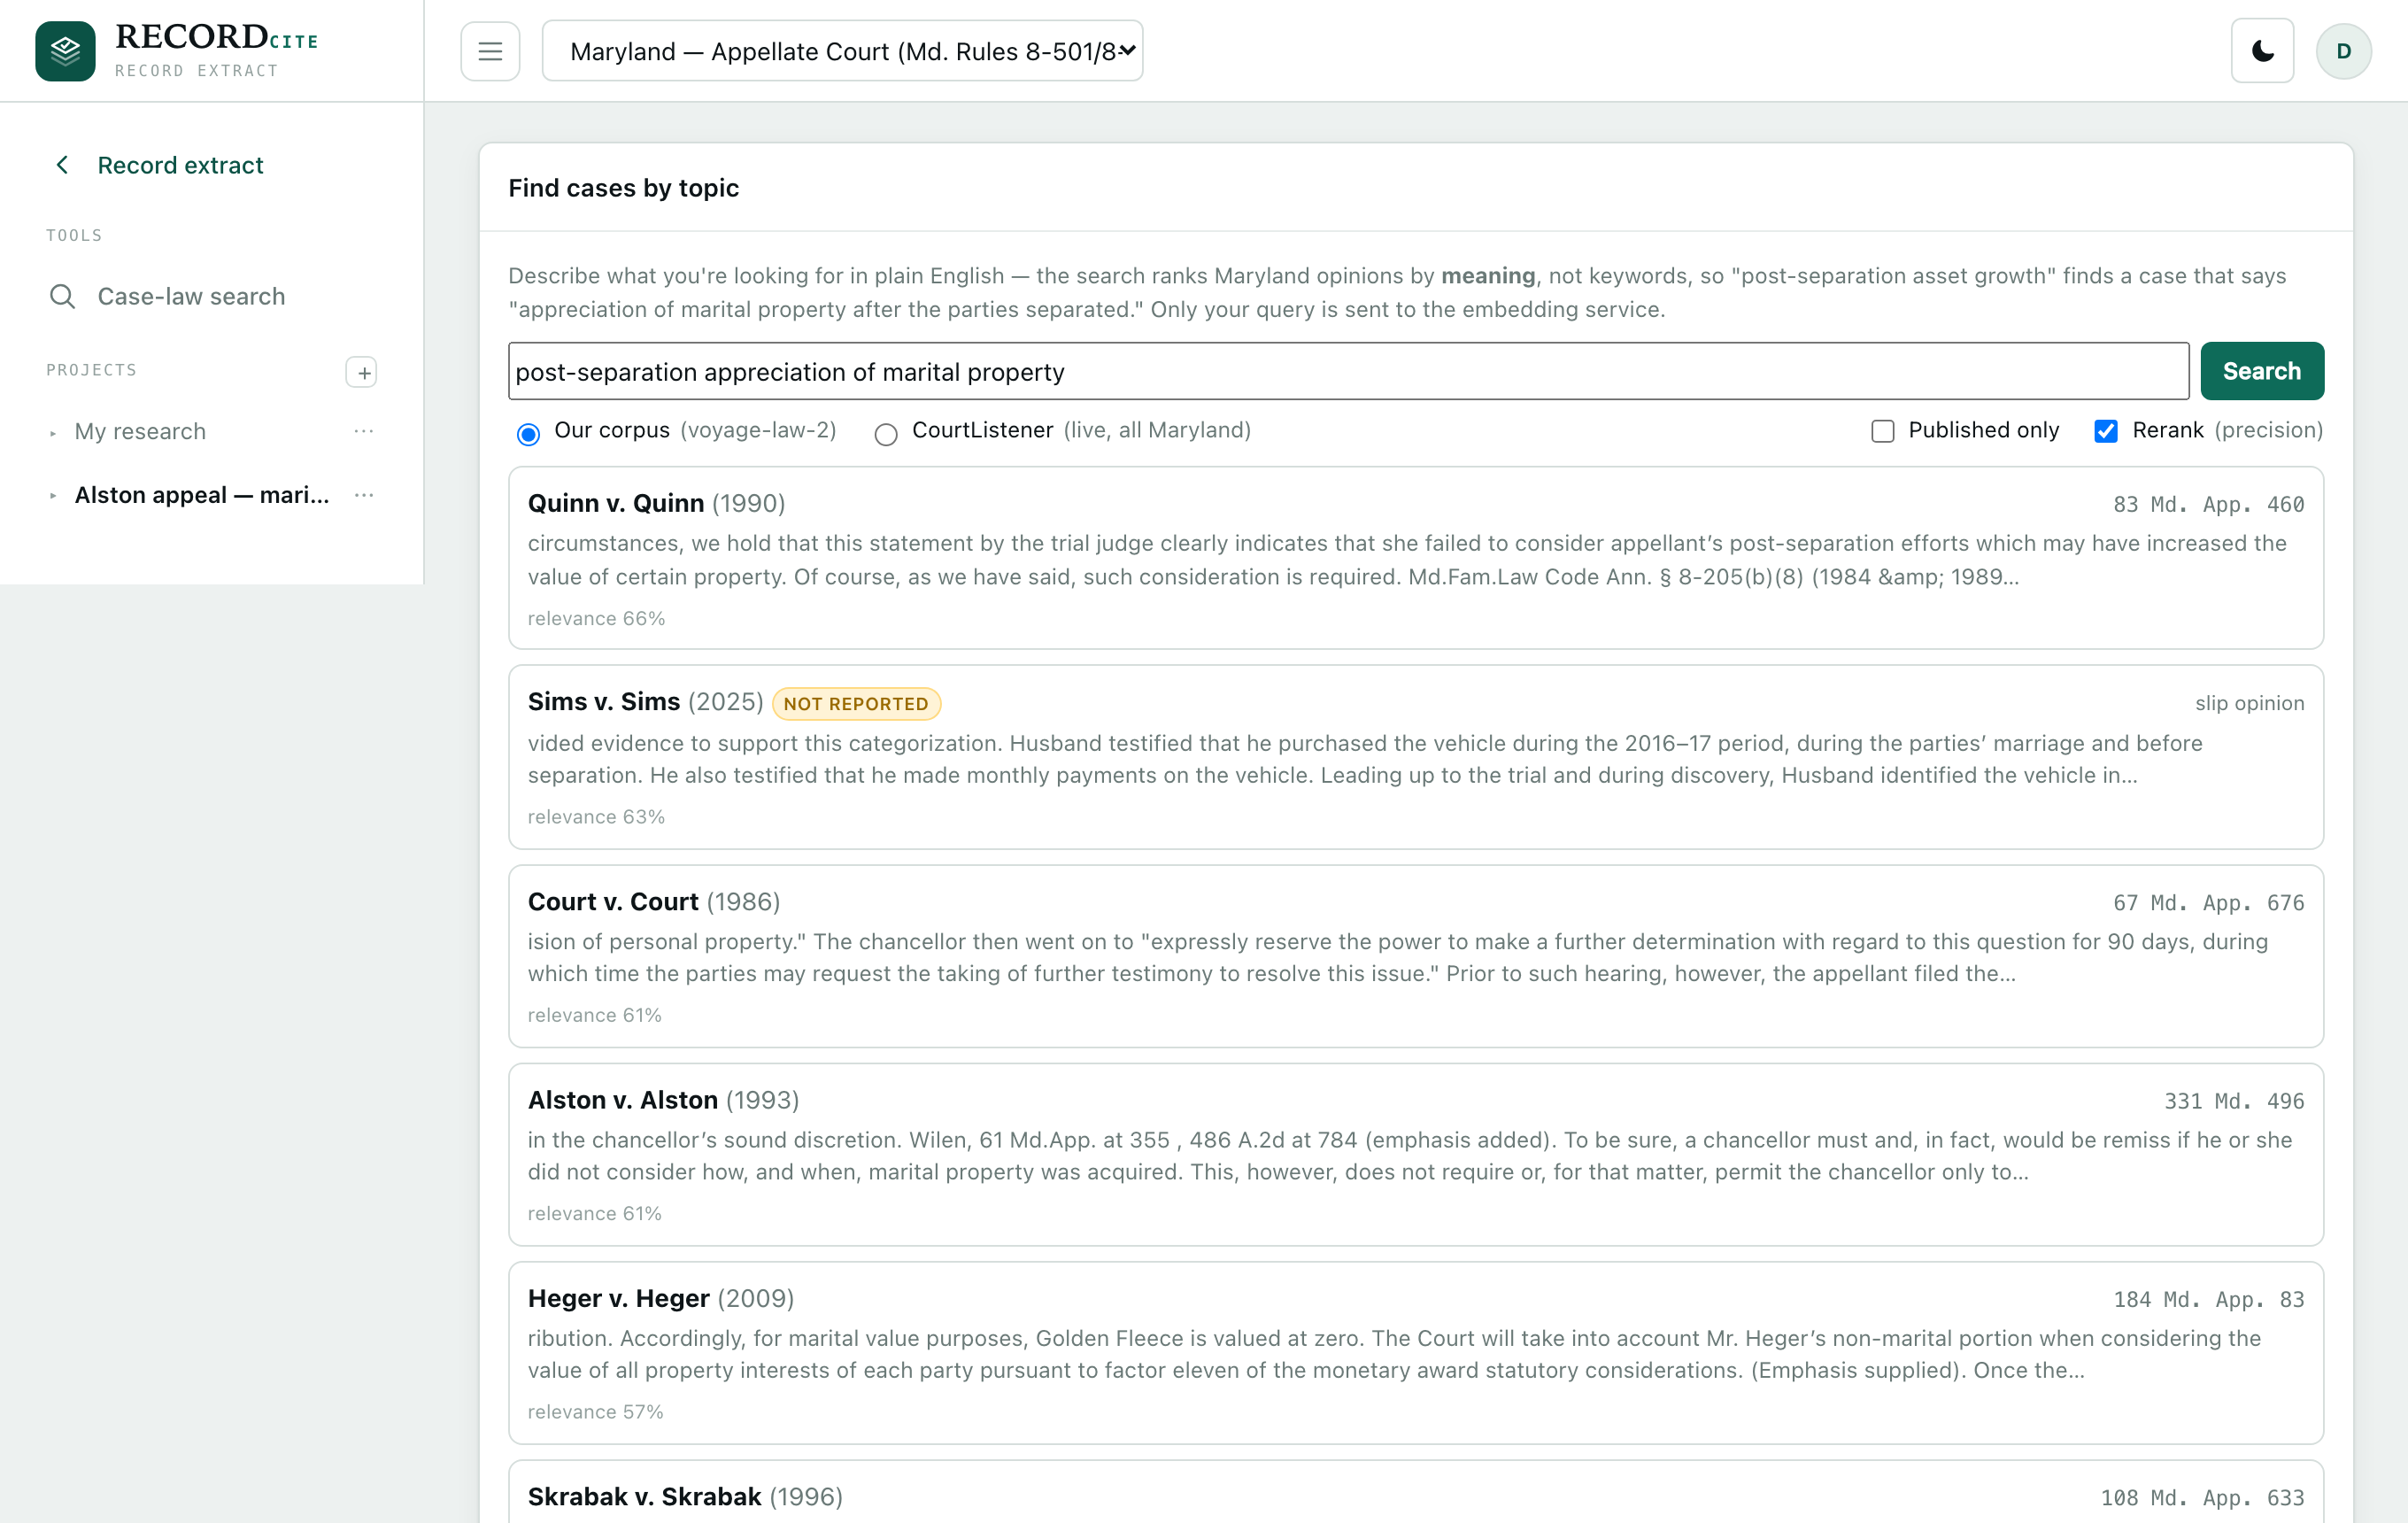Image resolution: width=2408 pixels, height=1523 pixels.
Task: Open the Maryland Appellate Court jurisdiction dropdown
Action: click(842, 51)
